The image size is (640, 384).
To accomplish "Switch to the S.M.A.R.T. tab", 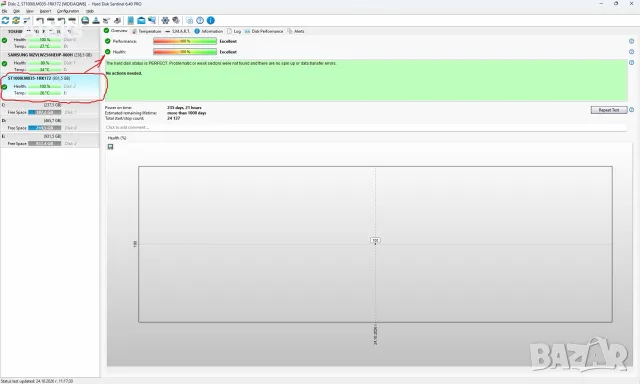I will pyautogui.click(x=177, y=31).
